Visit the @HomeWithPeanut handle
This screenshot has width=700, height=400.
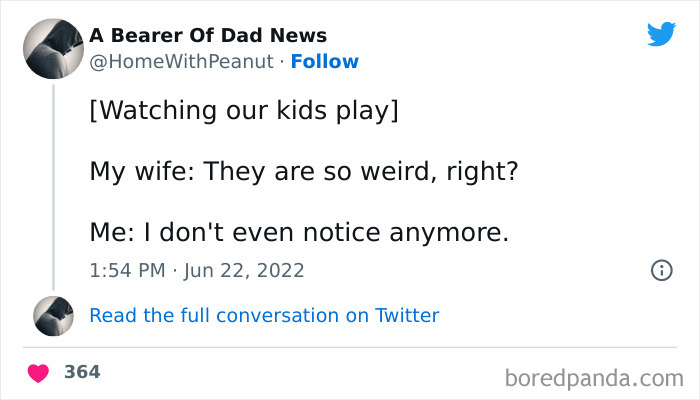181,62
